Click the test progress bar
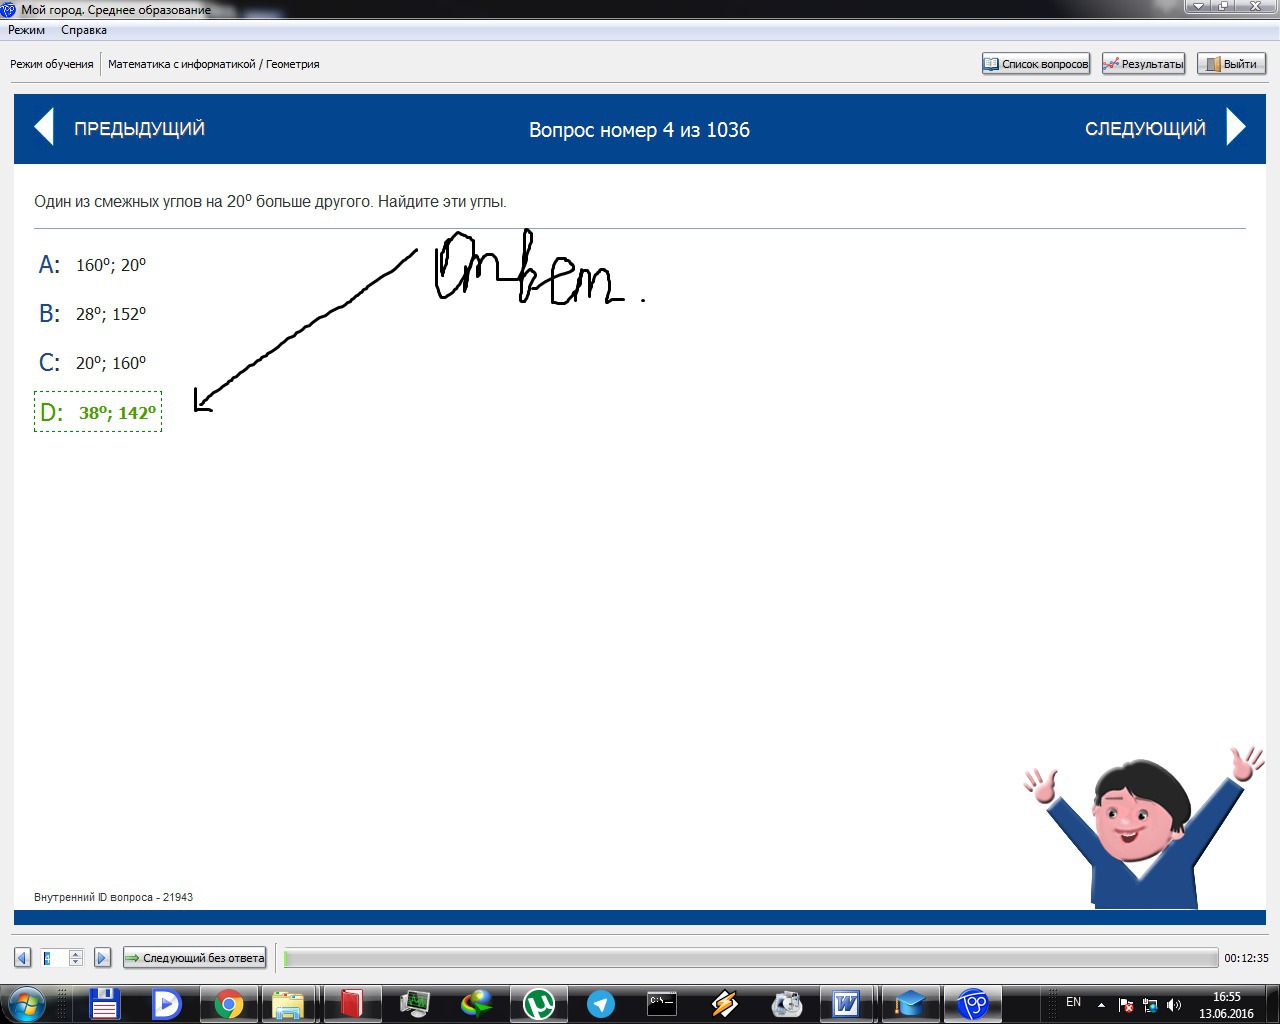The image size is (1280, 1024). coord(750,958)
